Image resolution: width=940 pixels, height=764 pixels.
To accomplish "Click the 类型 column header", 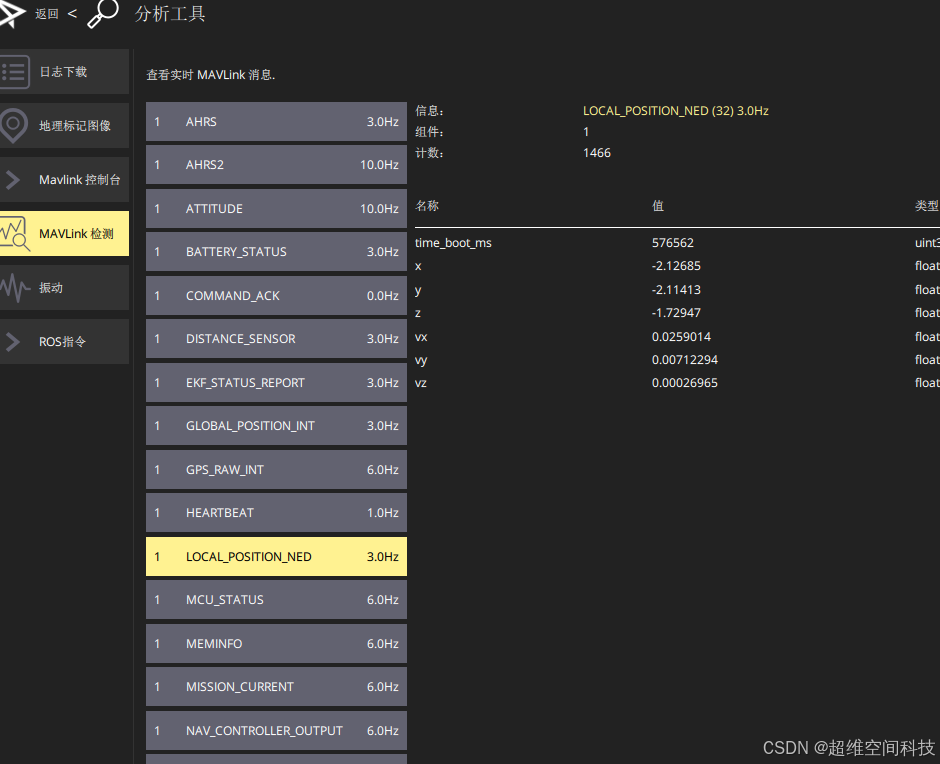I will point(927,206).
